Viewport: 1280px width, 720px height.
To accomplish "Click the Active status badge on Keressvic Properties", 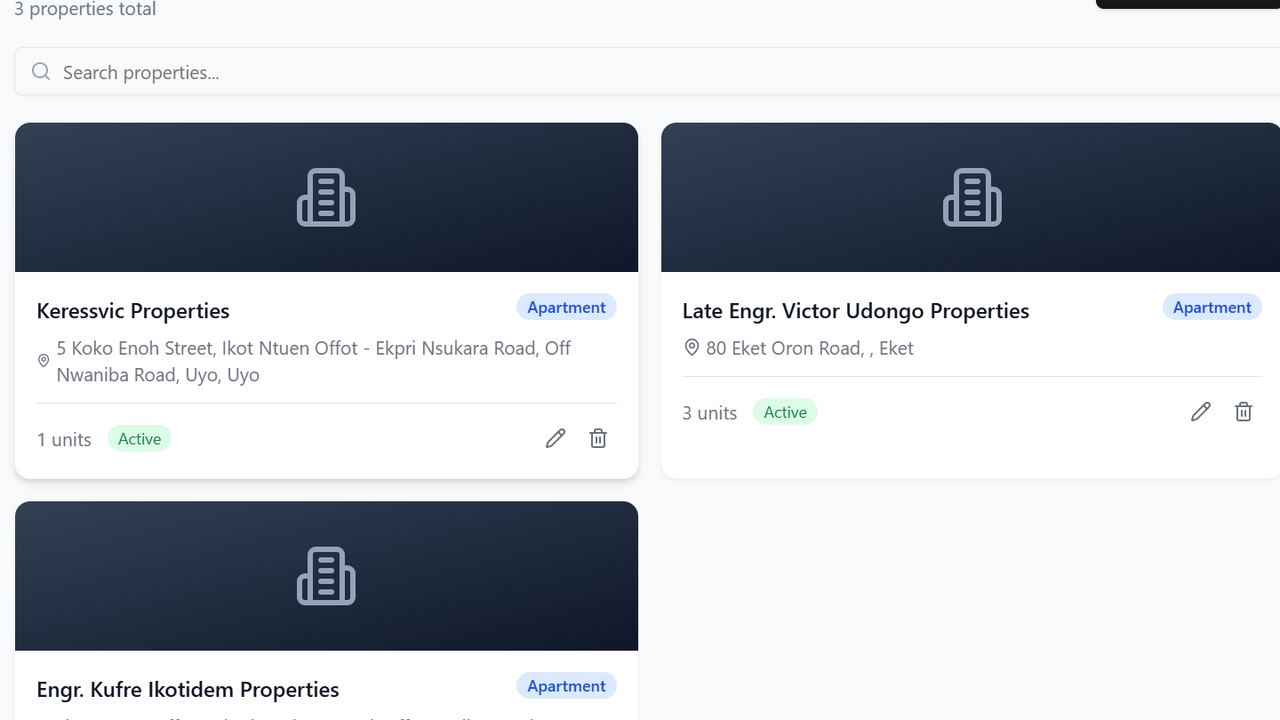I will pyautogui.click(x=140, y=439).
